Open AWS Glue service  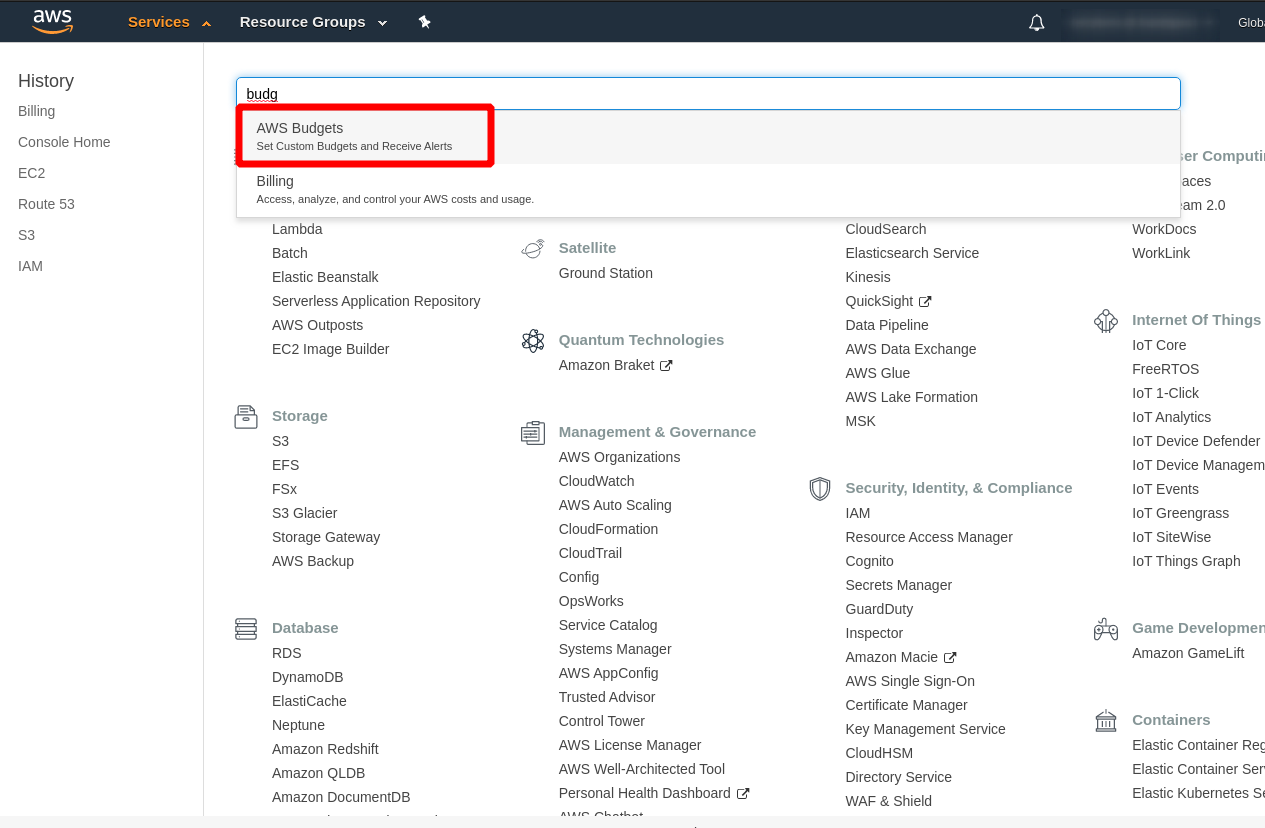click(878, 373)
